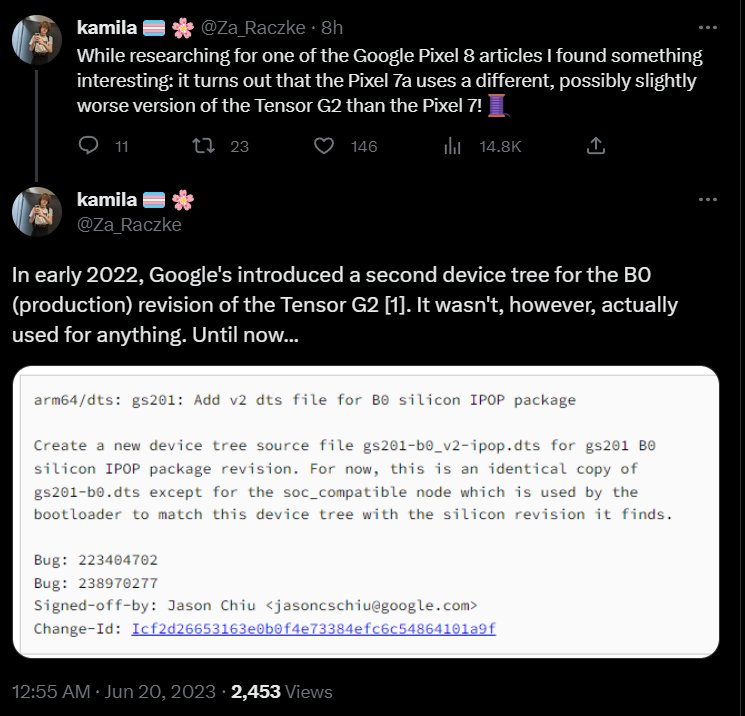This screenshot has height=716, width=745.
Task: Open the attached commit message image
Action: tap(366, 512)
